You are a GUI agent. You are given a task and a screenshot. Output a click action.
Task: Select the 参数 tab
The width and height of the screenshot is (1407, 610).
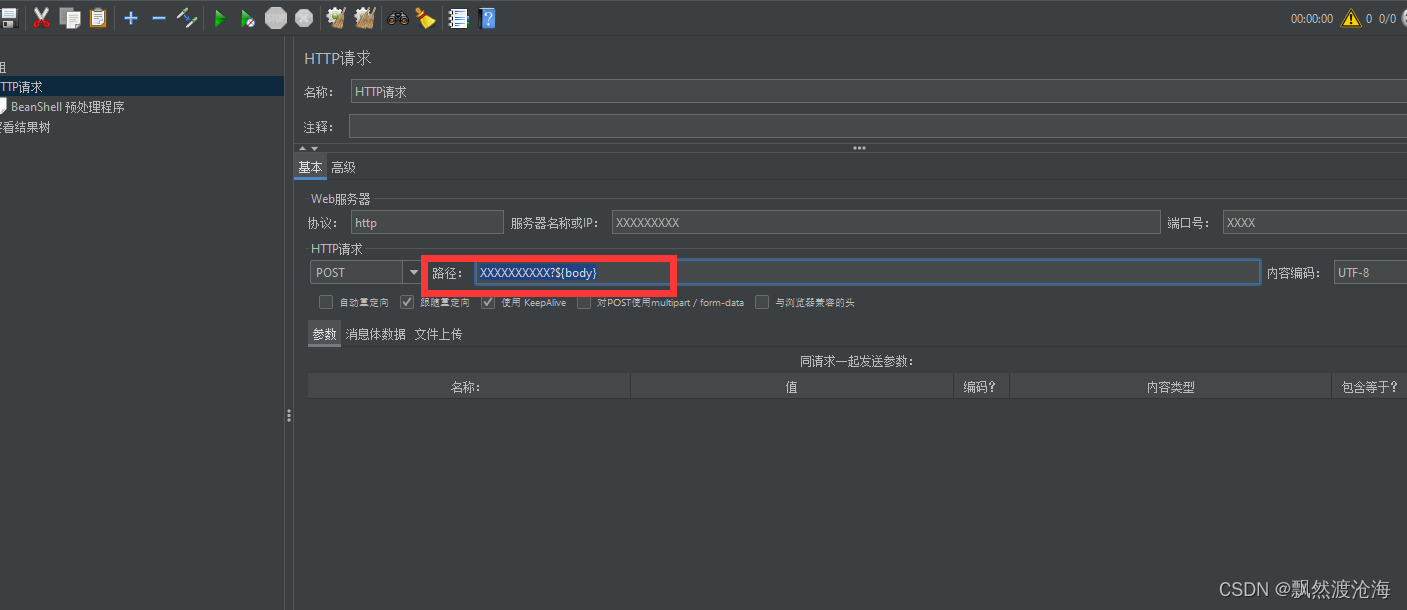tap(324, 334)
